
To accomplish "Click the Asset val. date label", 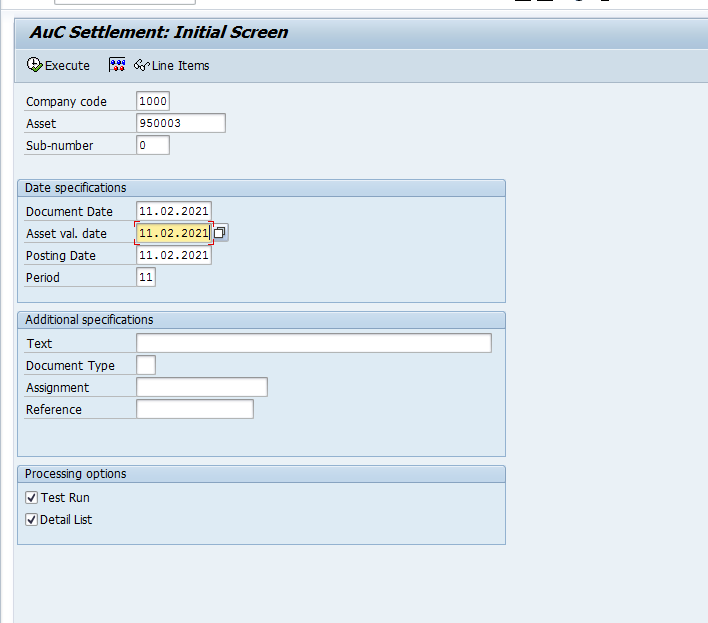I will pyautogui.click(x=66, y=234).
